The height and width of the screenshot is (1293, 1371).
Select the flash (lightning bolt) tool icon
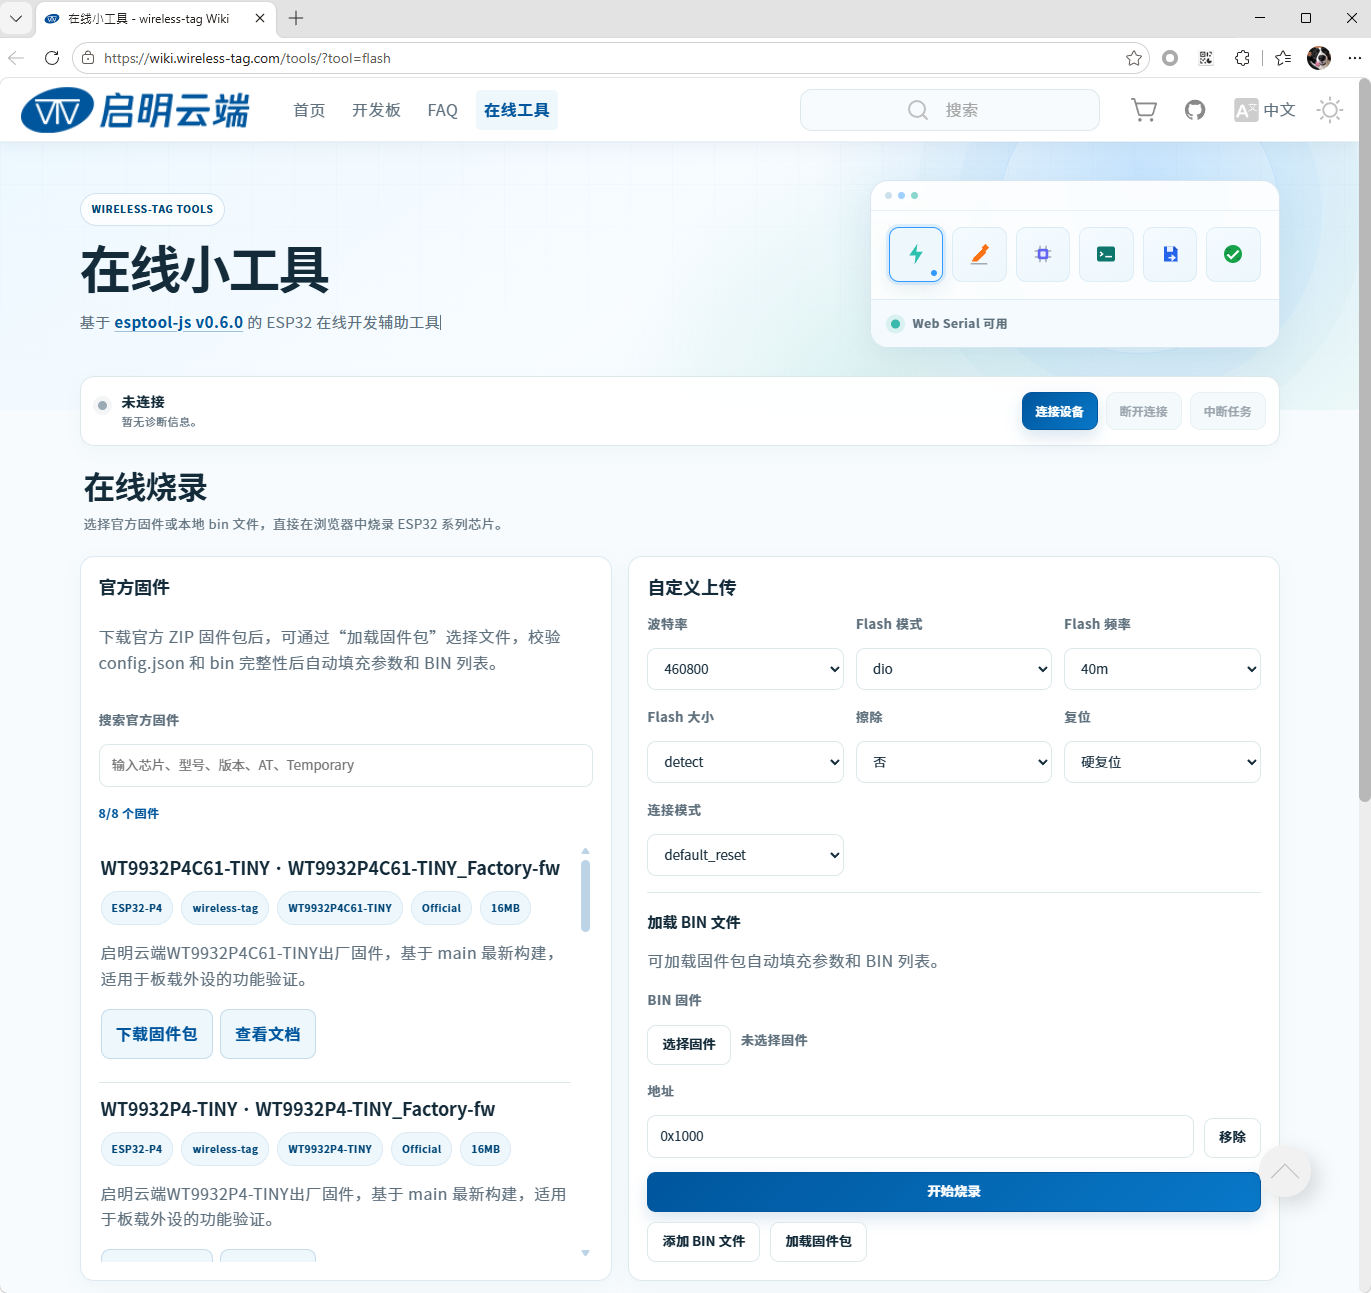915,254
